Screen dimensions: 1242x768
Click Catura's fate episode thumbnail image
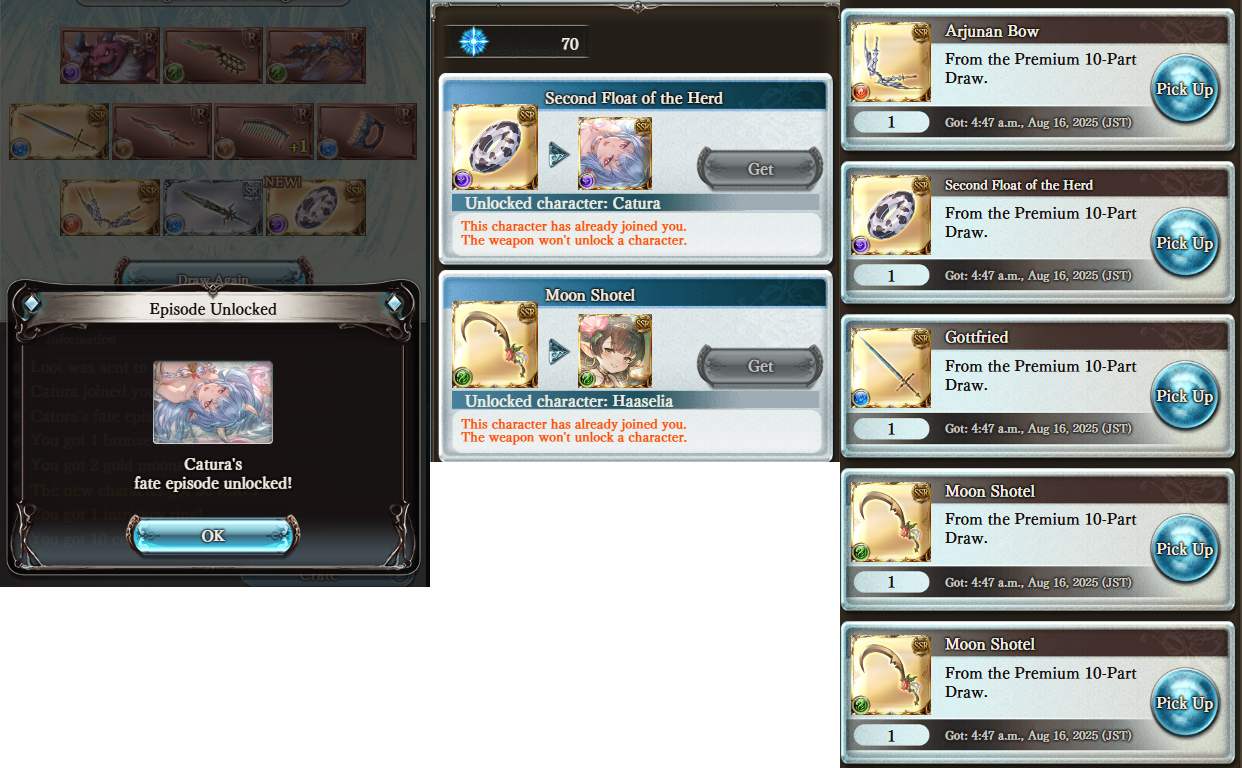pos(213,403)
